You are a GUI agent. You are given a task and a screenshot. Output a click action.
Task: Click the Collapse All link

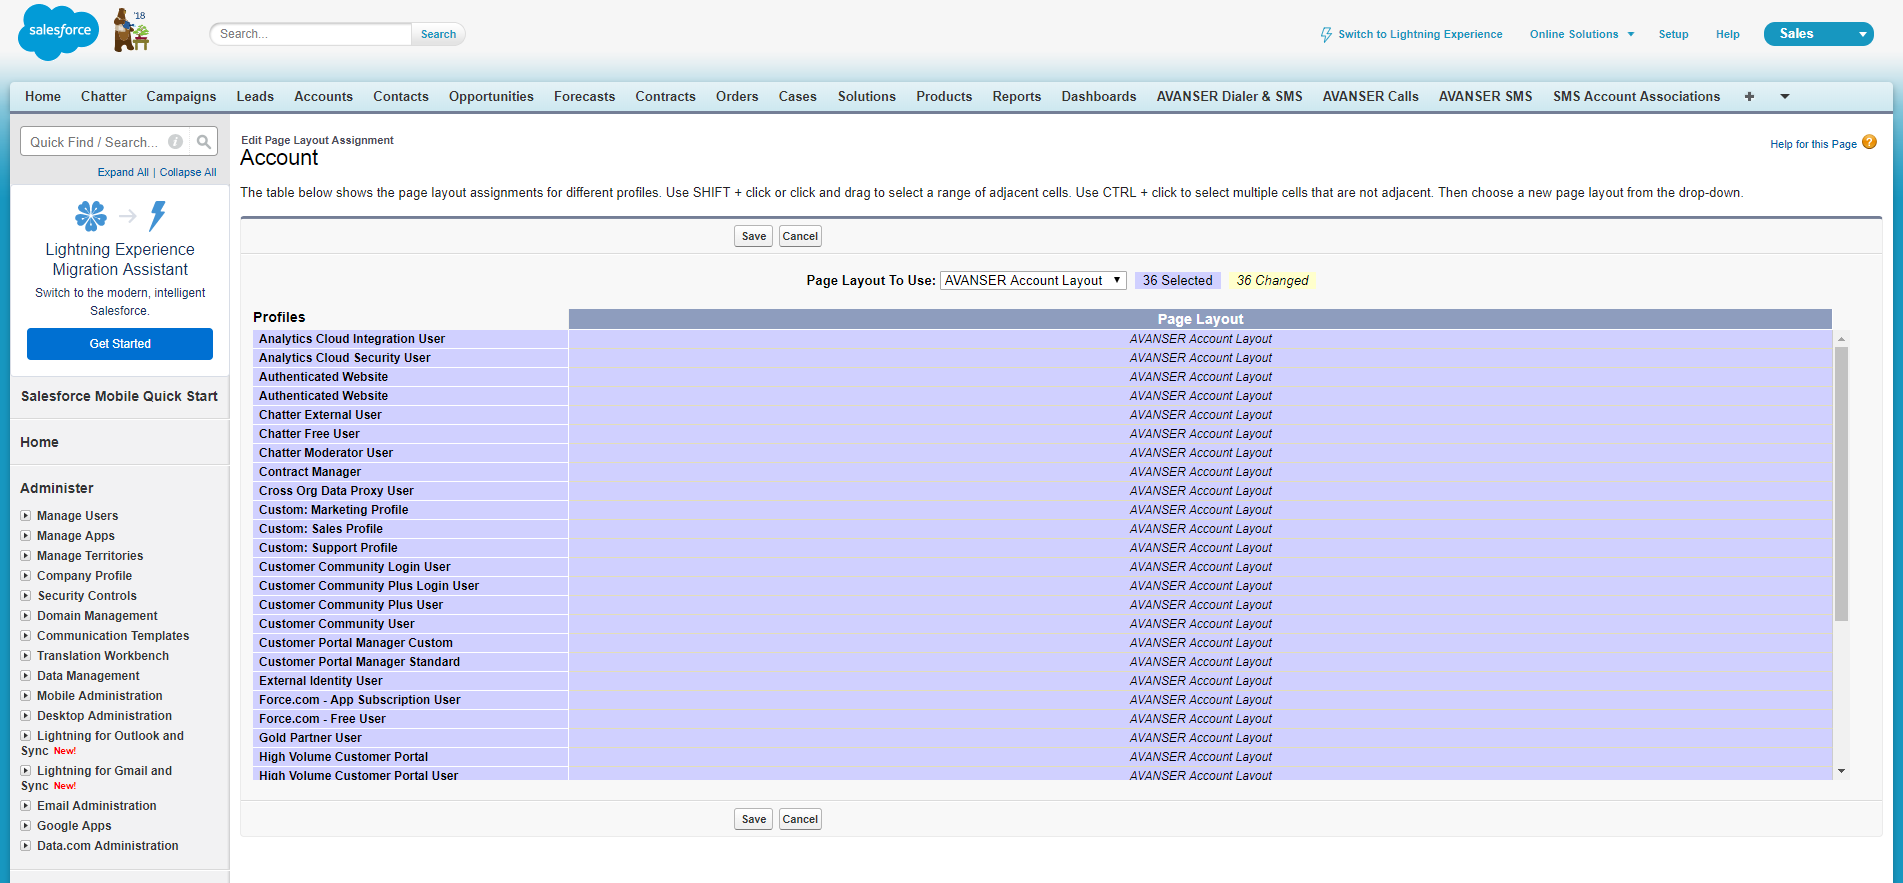[x=188, y=172]
